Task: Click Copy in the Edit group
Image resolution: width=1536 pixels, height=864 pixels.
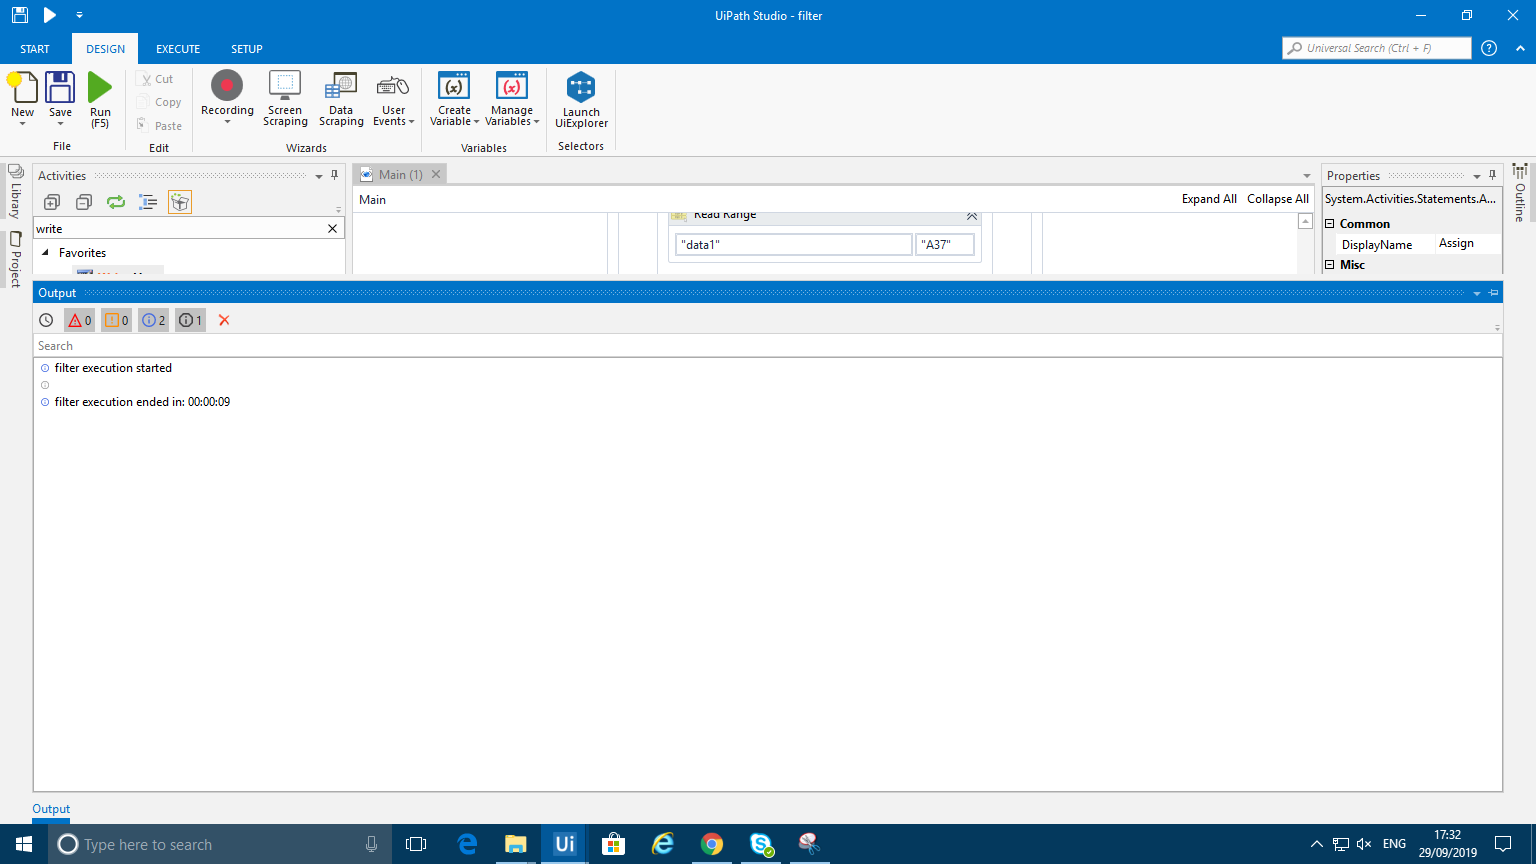Action: coord(160,102)
